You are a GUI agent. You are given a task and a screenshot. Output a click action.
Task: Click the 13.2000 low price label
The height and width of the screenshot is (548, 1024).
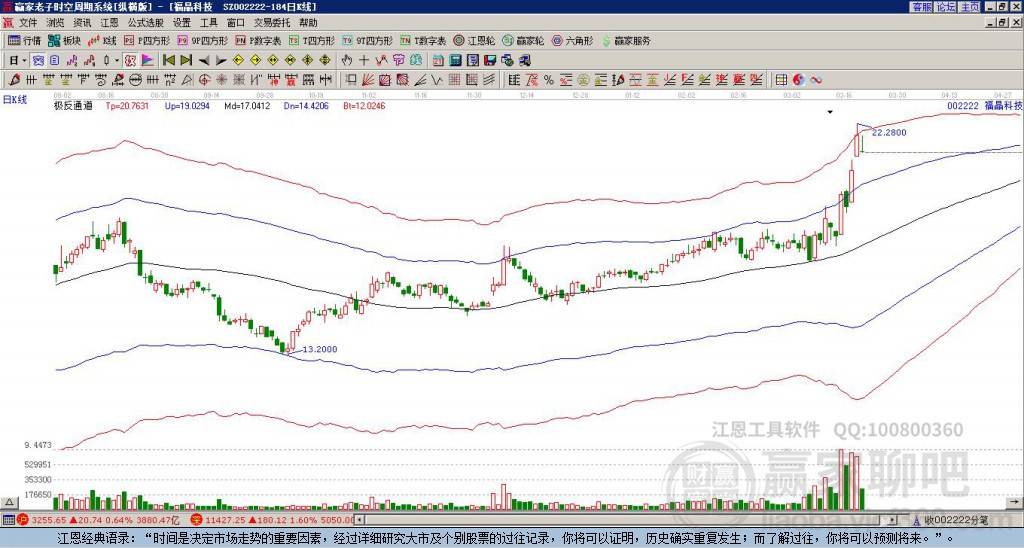(319, 349)
